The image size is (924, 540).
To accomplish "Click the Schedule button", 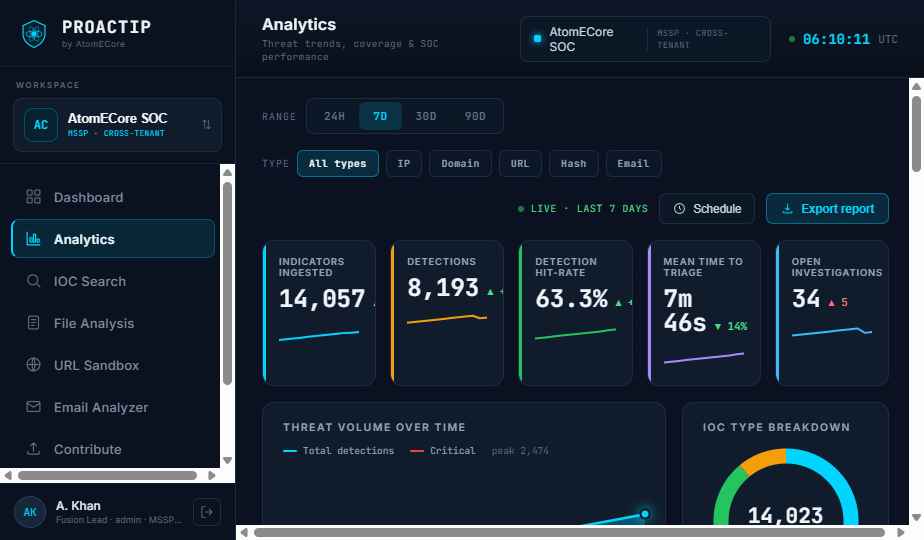I will pos(707,209).
